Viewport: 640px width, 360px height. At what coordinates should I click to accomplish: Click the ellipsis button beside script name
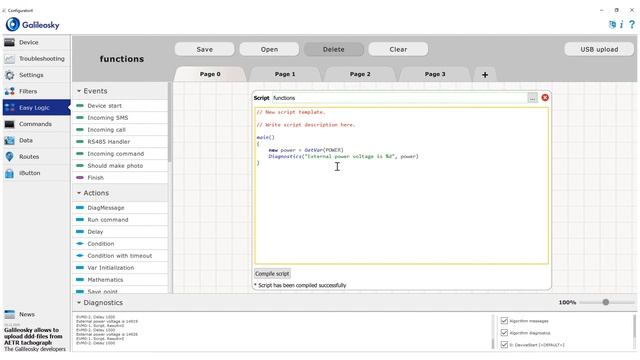click(x=532, y=98)
